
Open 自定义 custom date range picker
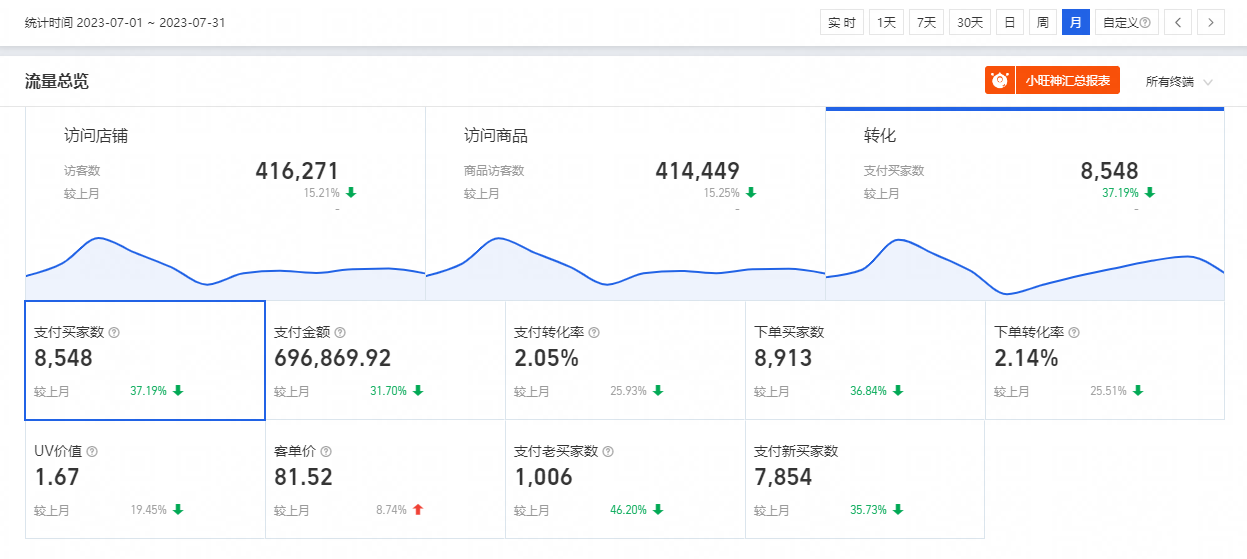point(1126,22)
